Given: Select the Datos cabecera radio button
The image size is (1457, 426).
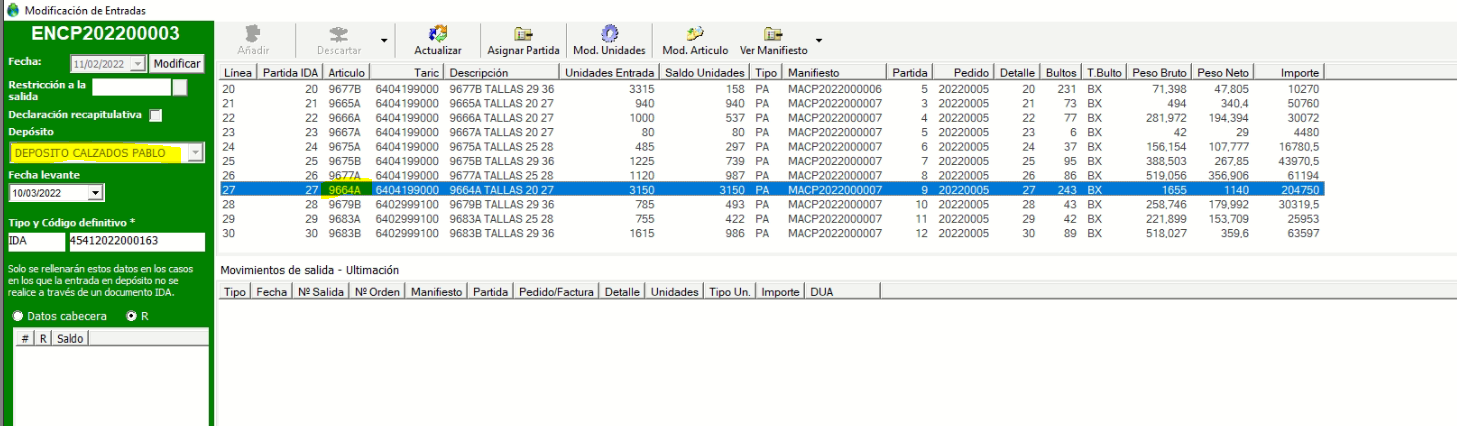Looking at the screenshot, I should (x=18, y=316).
